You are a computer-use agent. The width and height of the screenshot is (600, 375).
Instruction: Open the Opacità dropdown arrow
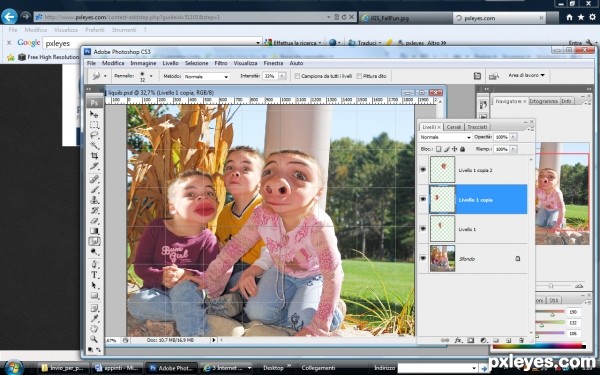513,137
